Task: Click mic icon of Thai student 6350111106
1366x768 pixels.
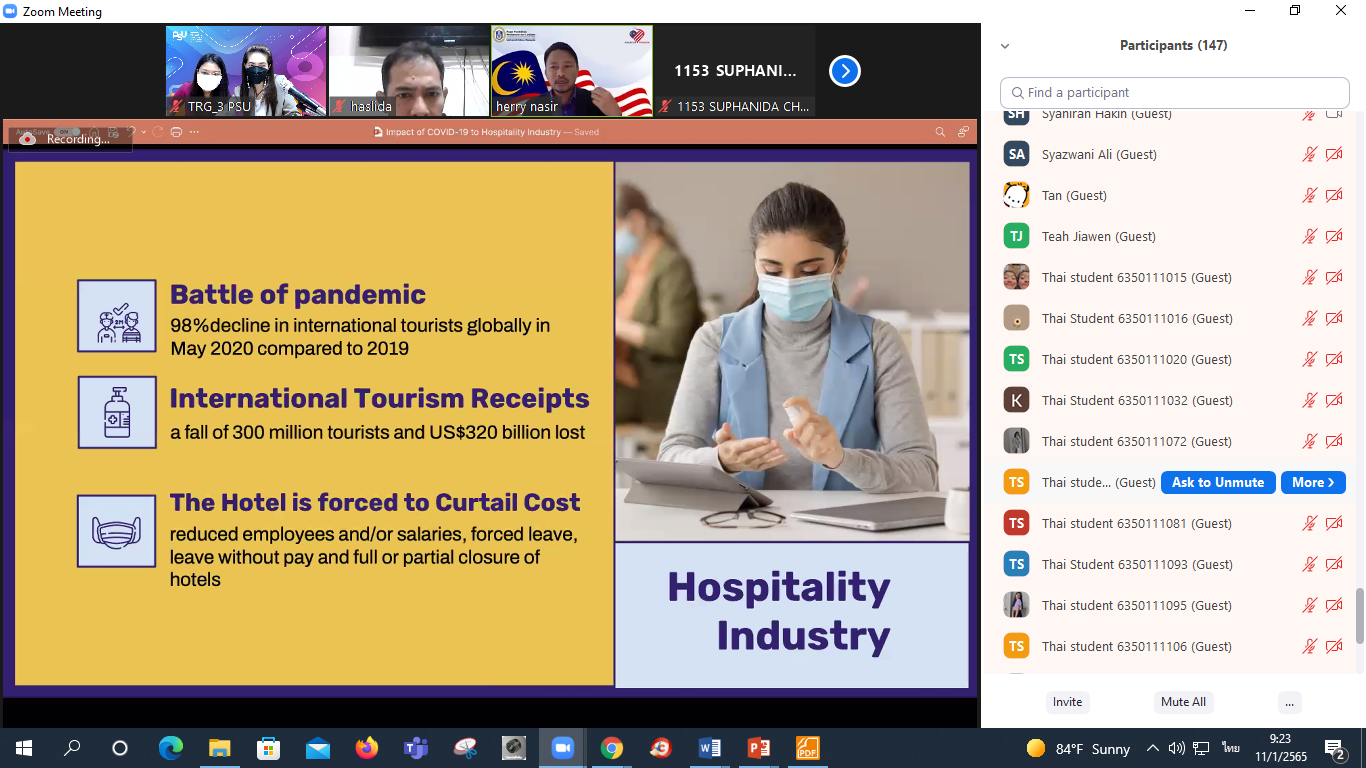Action: (x=1309, y=646)
